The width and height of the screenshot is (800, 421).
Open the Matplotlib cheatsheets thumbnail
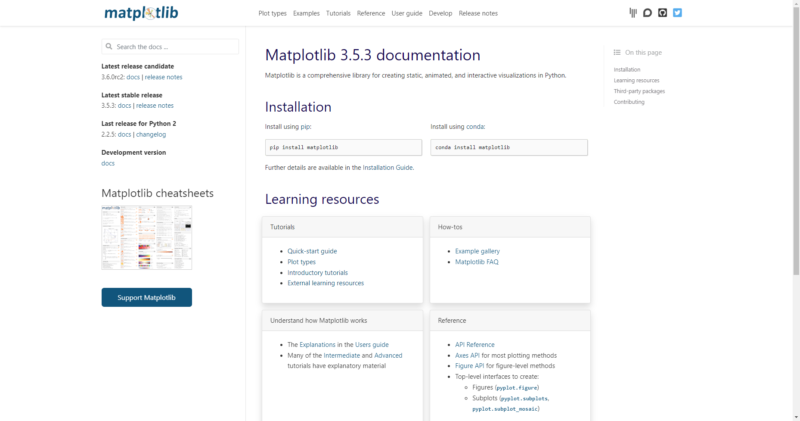tap(146, 238)
